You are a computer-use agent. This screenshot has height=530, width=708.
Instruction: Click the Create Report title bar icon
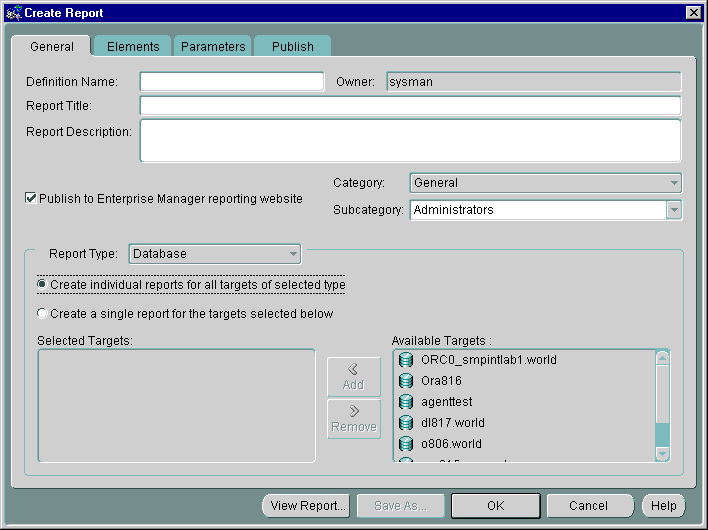point(13,13)
